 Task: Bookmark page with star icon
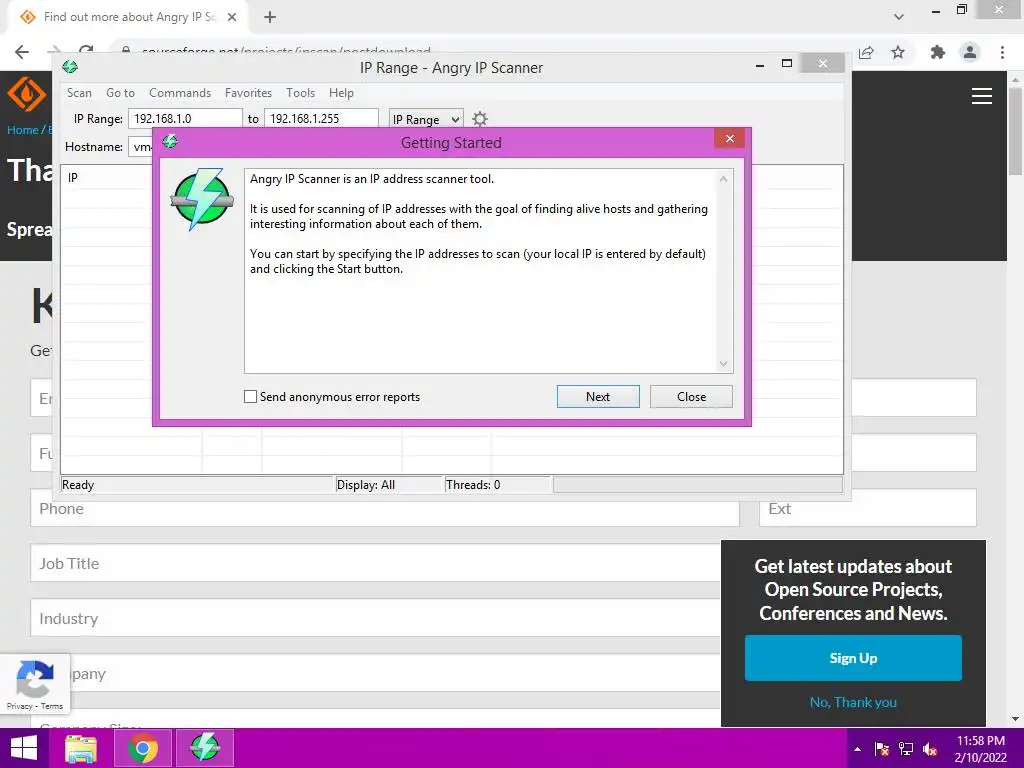pos(898,52)
